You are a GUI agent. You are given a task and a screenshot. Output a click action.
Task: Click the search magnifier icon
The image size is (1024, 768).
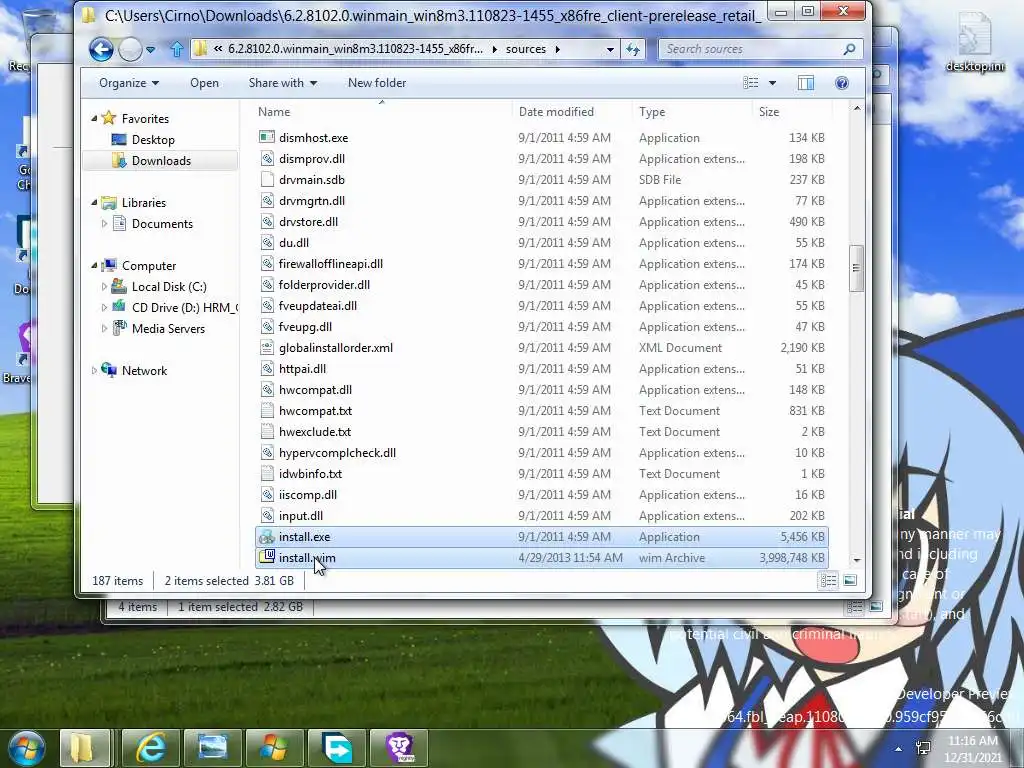850,49
